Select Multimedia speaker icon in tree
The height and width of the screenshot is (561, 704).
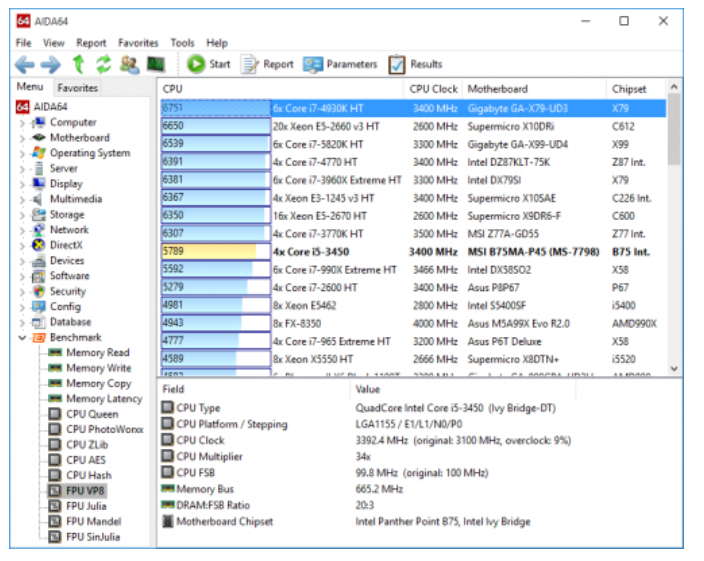click(x=39, y=199)
